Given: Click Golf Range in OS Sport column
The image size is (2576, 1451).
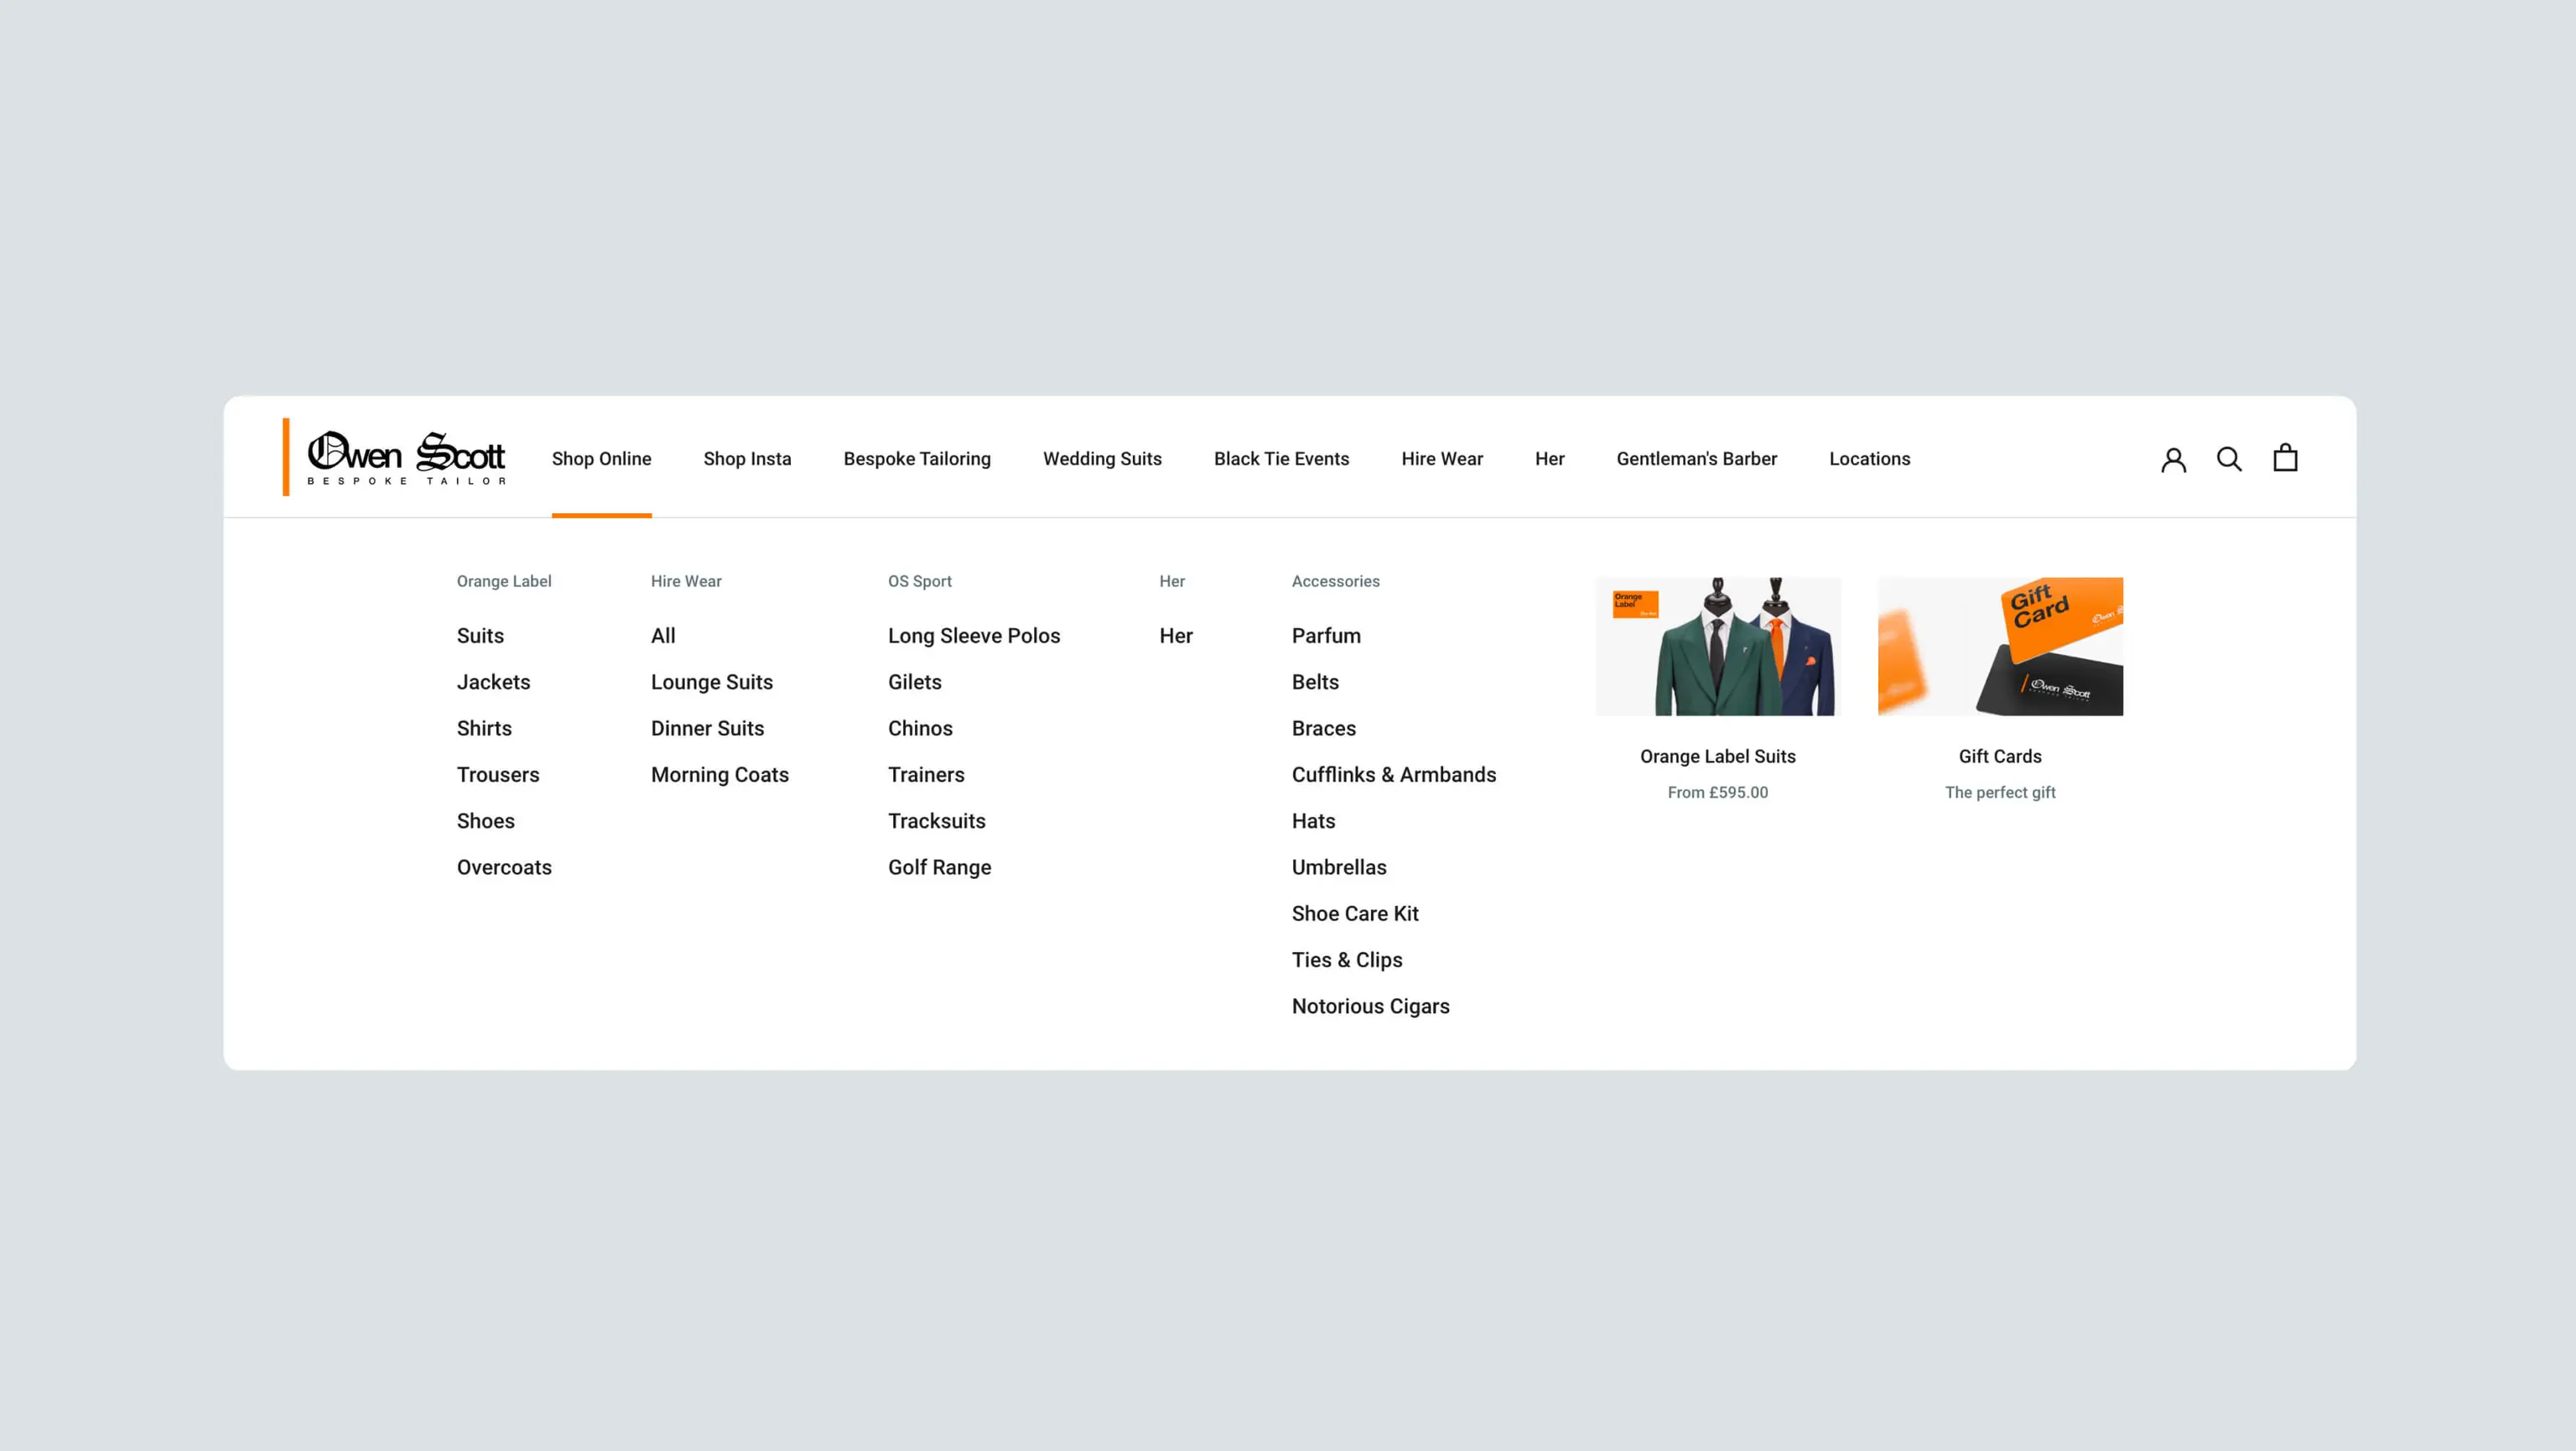Looking at the screenshot, I should coord(939,867).
